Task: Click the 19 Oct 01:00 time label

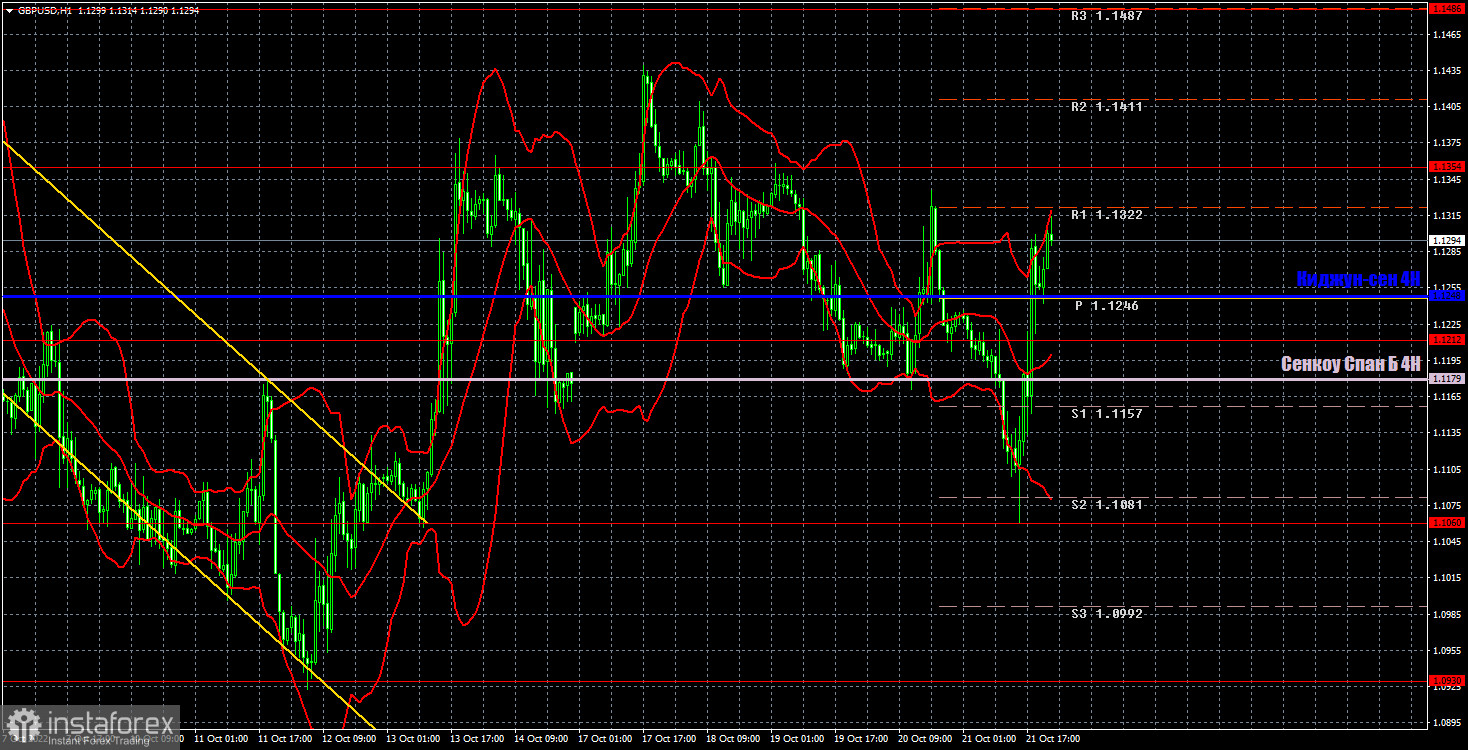Action: click(797, 740)
